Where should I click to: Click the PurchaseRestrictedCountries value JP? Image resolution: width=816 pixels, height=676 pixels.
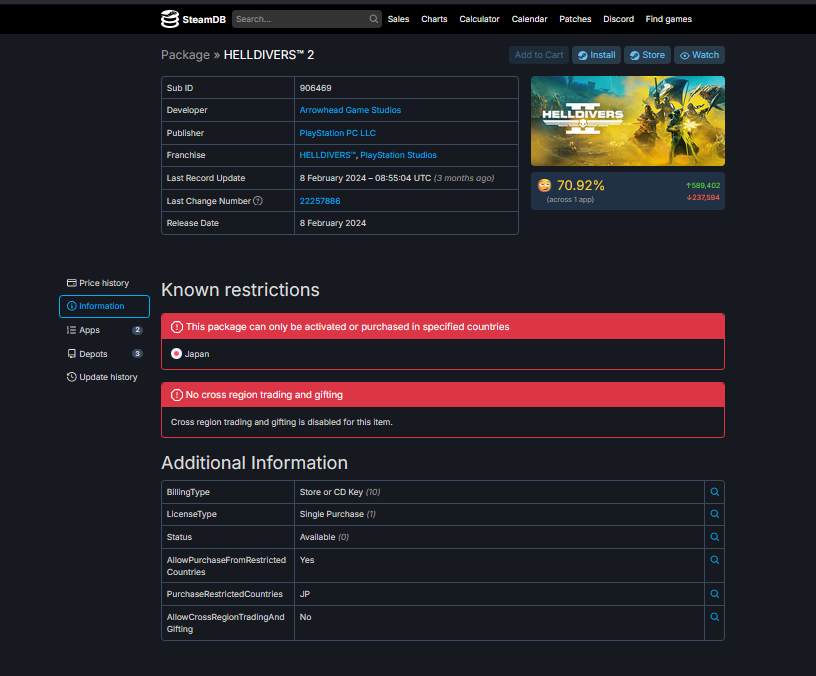point(305,594)
